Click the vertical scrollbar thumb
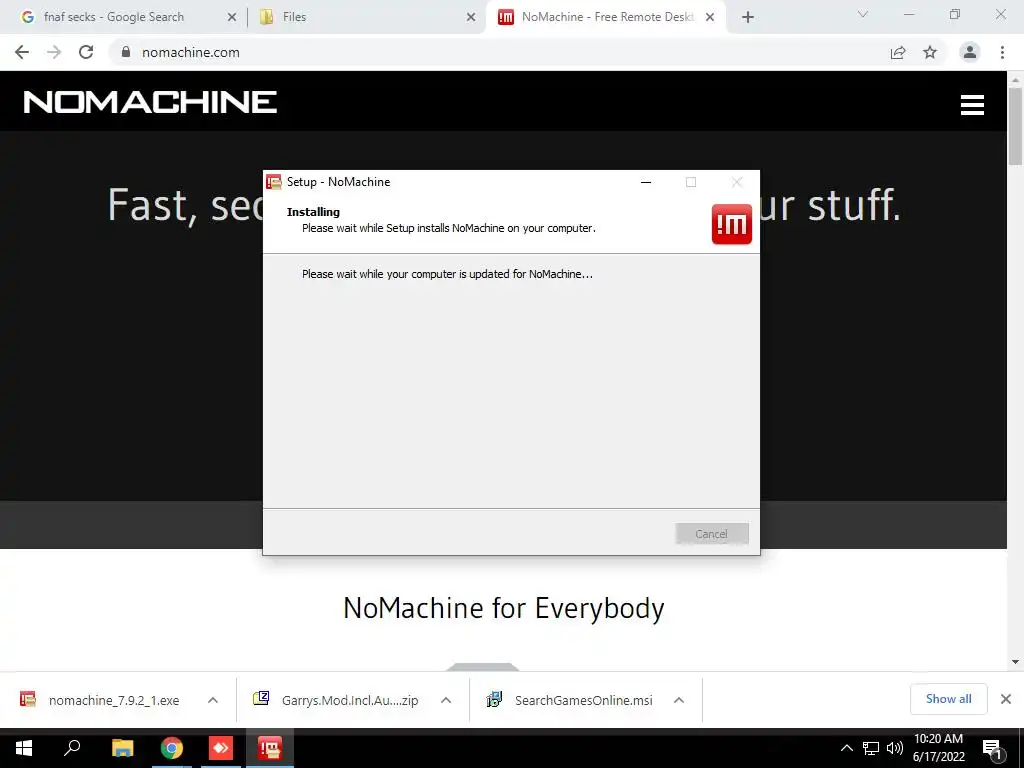 tap(1015, 126)
